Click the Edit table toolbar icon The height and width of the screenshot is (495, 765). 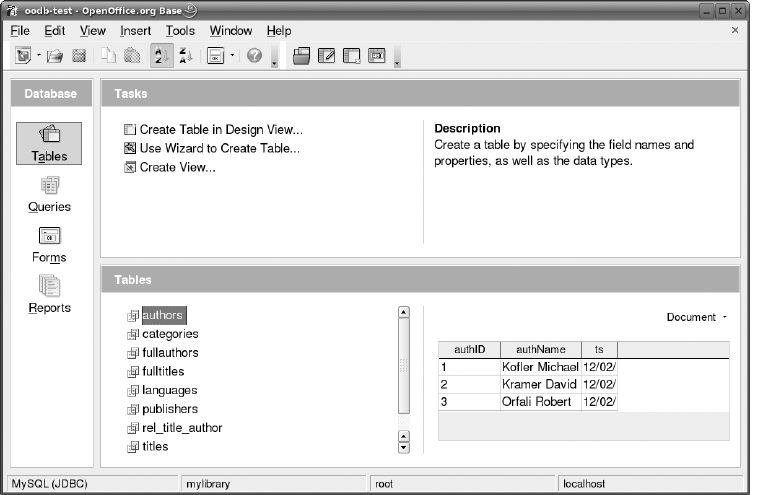(326, 56)
